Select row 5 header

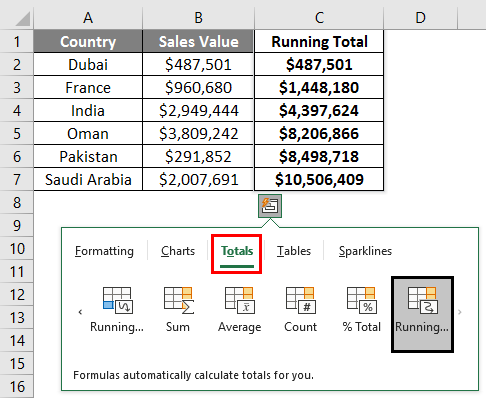pyautogui.click(x=17, y=133)
